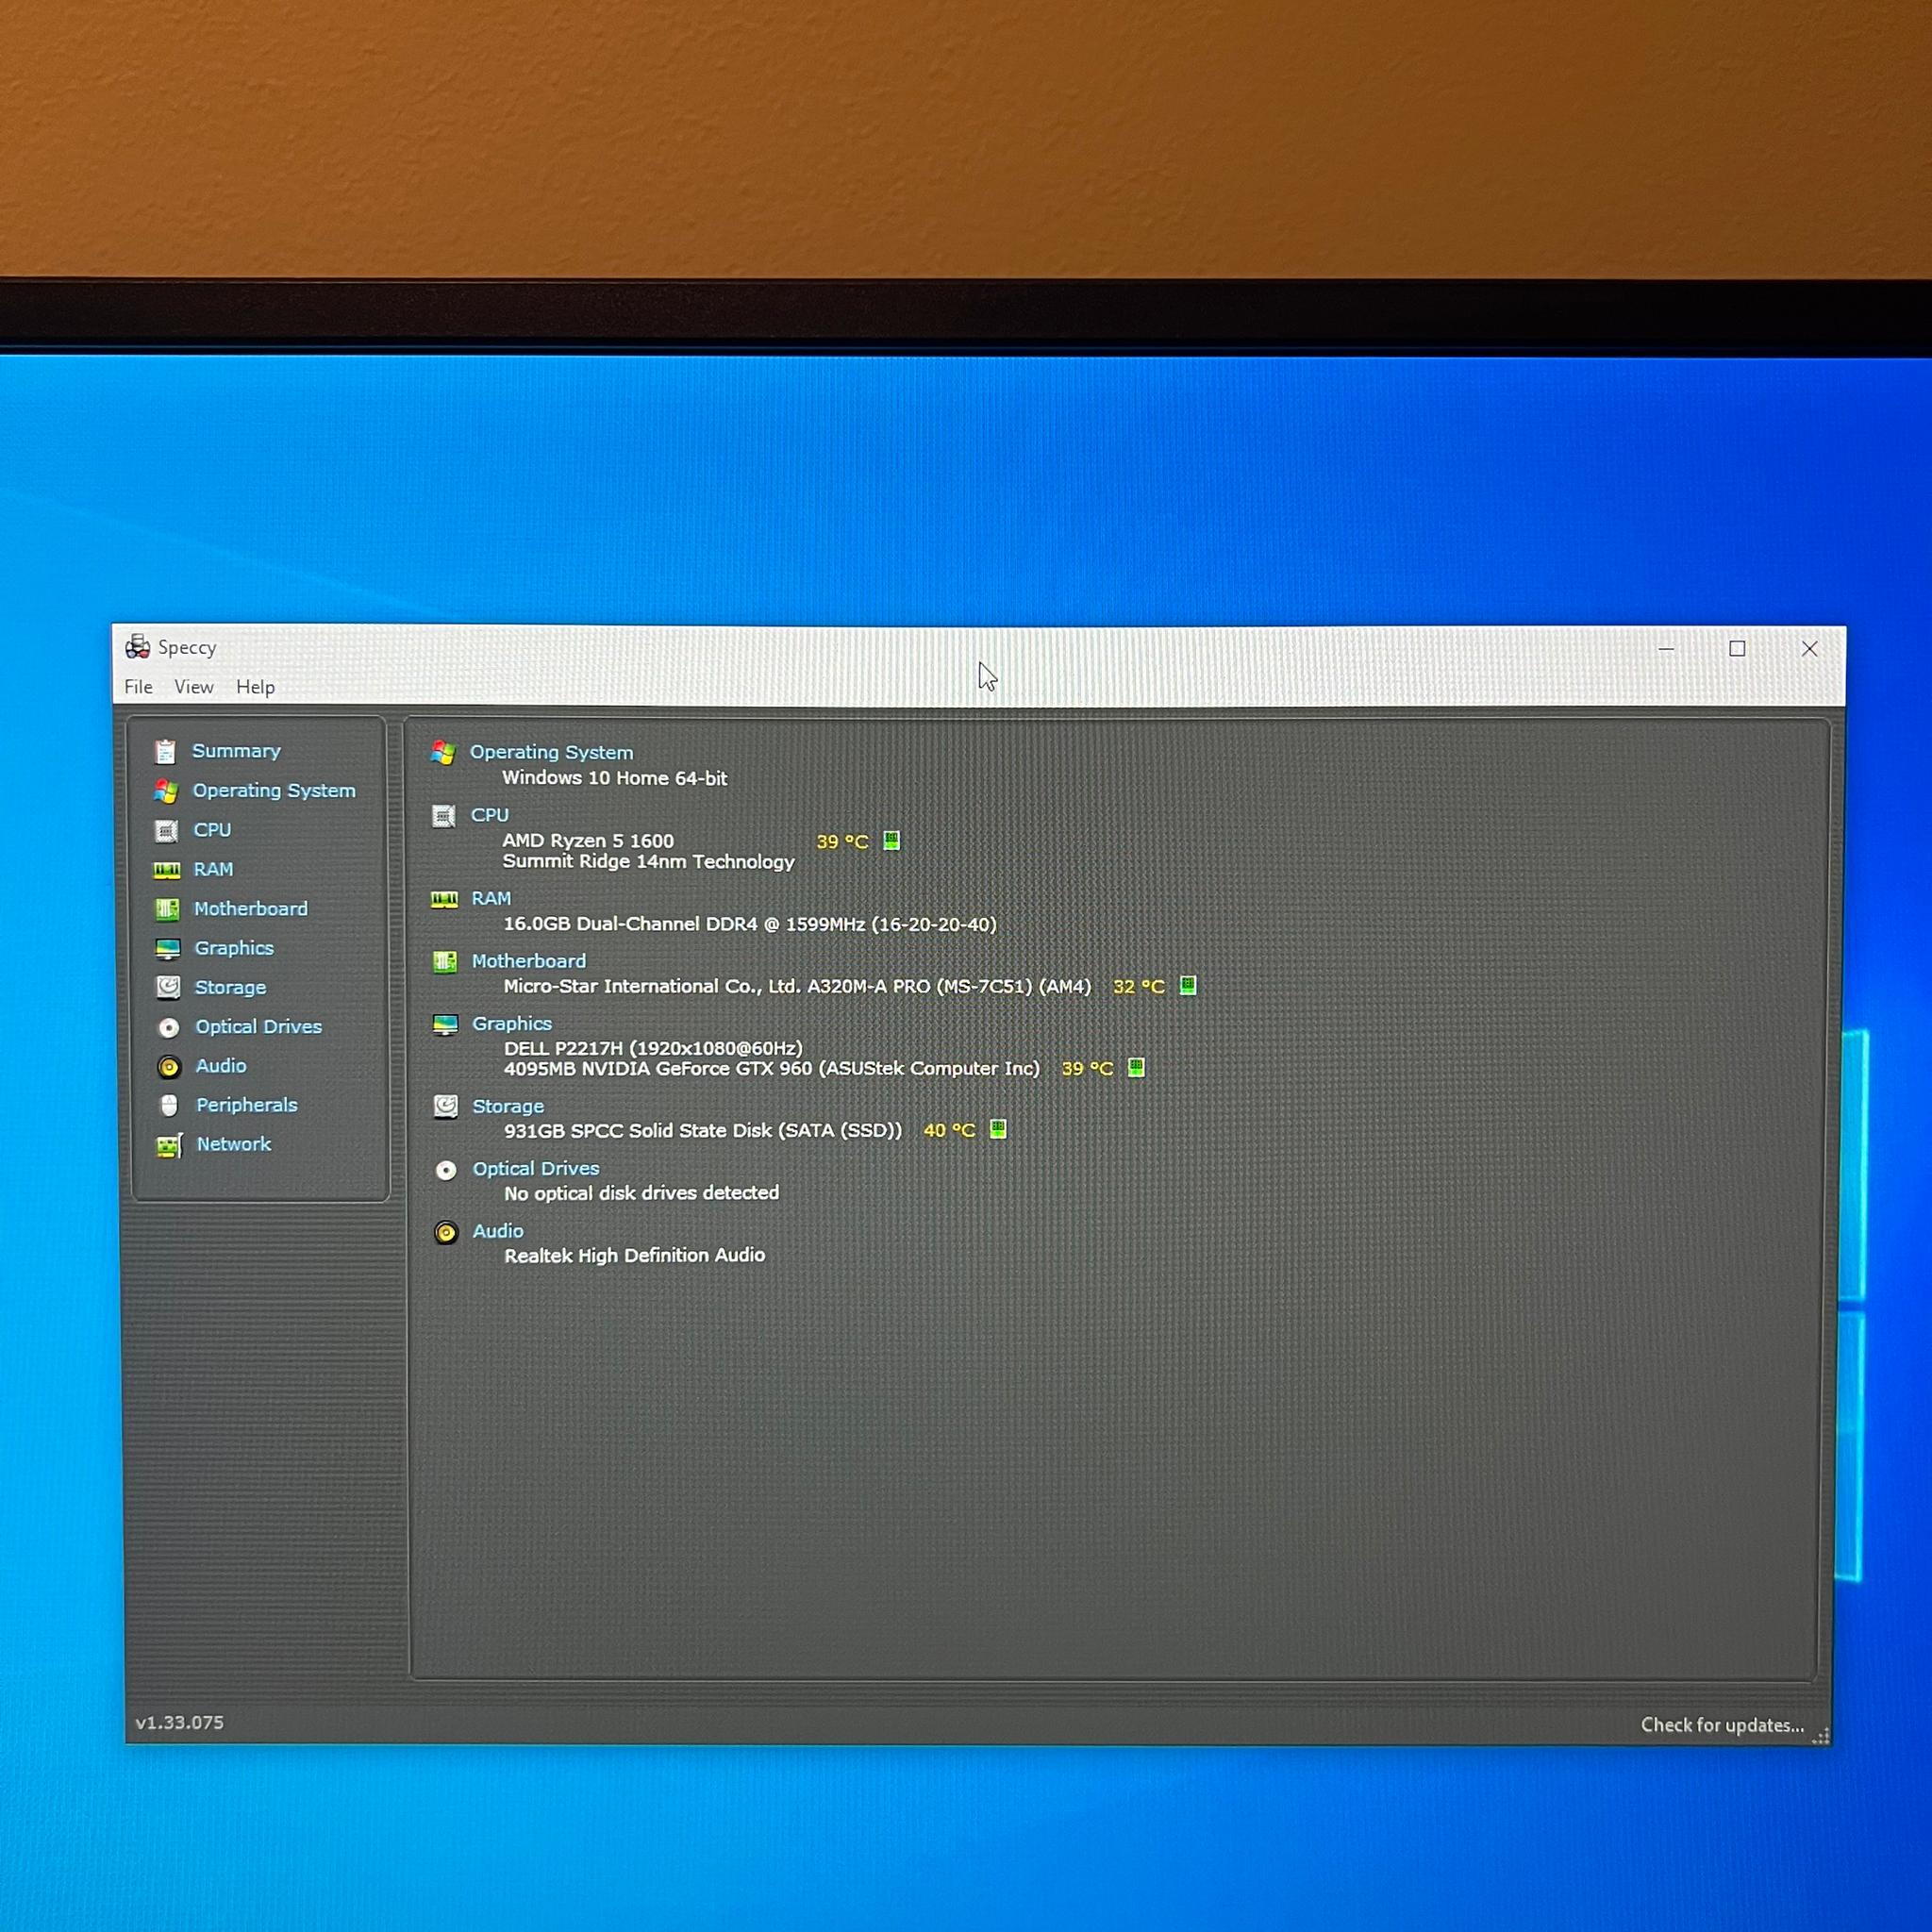Maximize the Speccy window
Image resolution: width=1932 pixels, height=1932 pixels.
(1738, 649)
